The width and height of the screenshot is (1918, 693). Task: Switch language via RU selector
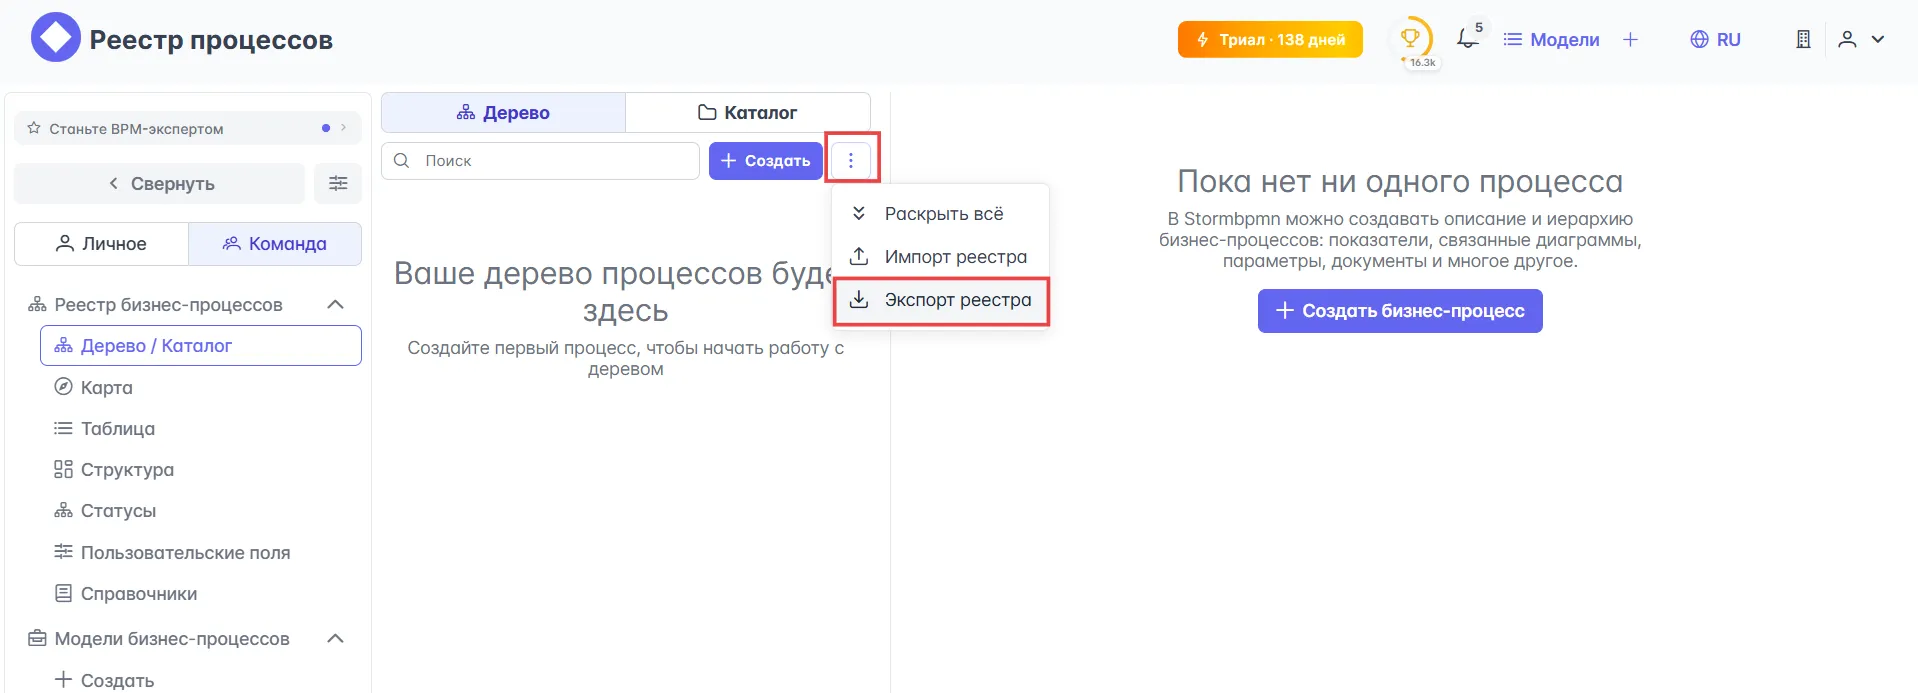tap(1715, 39)
